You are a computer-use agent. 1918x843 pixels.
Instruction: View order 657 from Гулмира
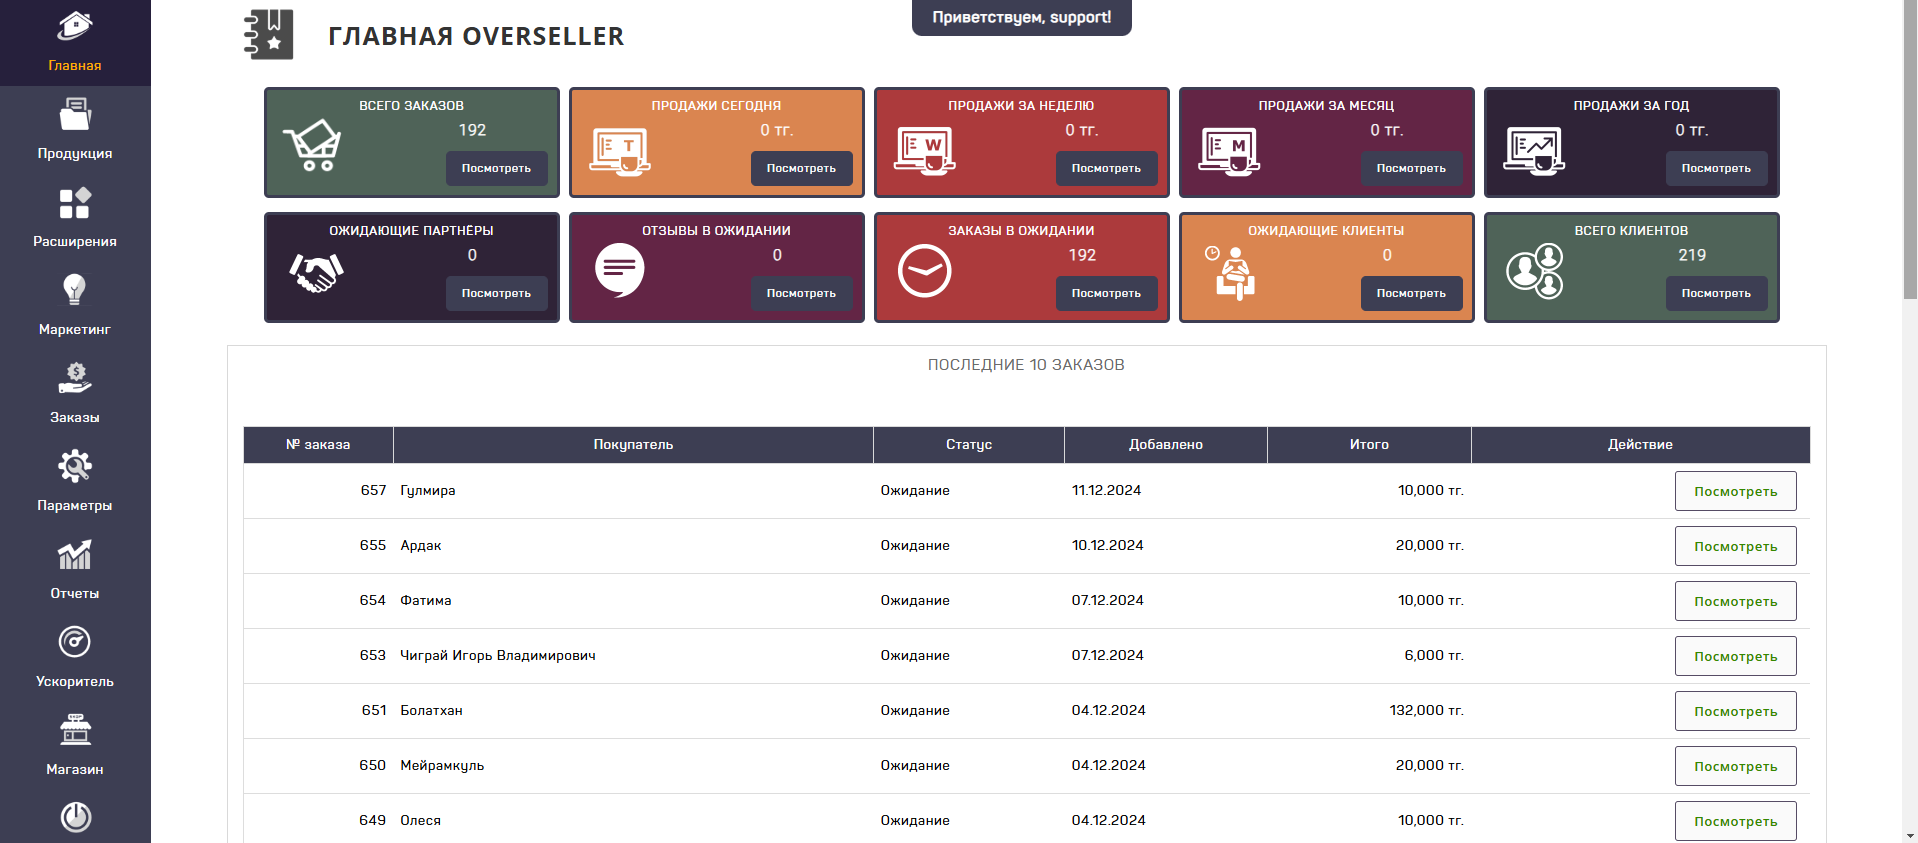point(1735,491)
